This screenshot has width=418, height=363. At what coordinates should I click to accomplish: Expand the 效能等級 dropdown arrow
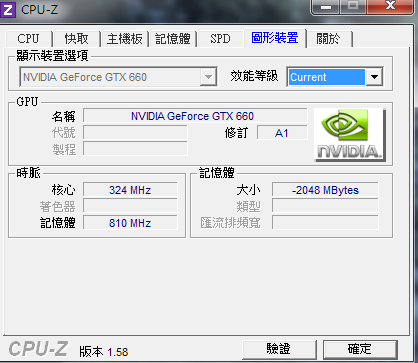click(374, 77)
